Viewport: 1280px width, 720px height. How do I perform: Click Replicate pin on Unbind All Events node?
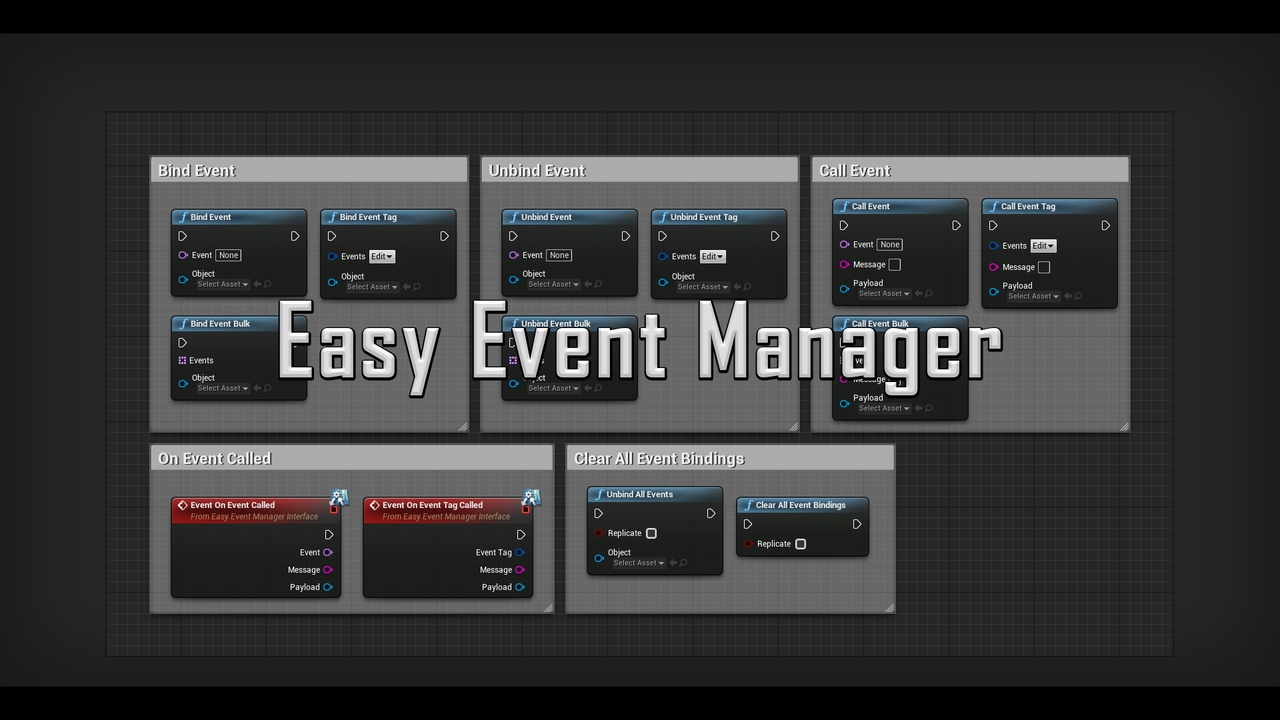pyautogui.click(x=599, y=533)
